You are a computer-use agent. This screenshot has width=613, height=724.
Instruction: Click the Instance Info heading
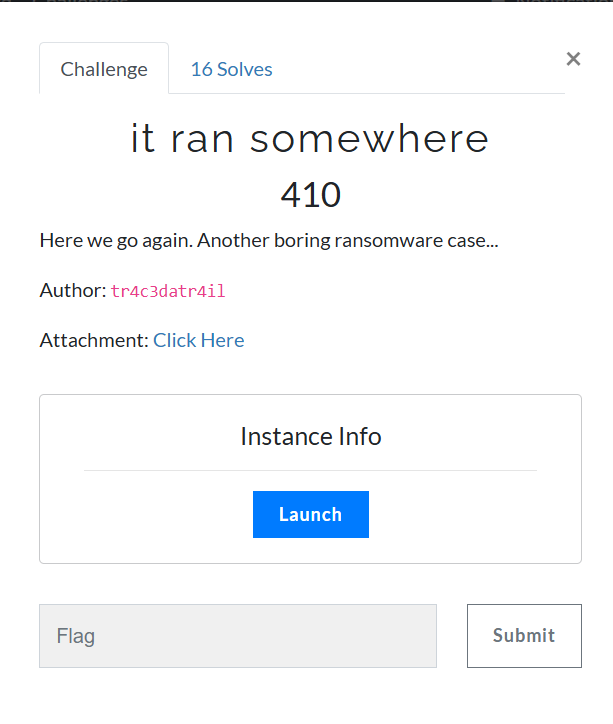(x=311, y=436)
